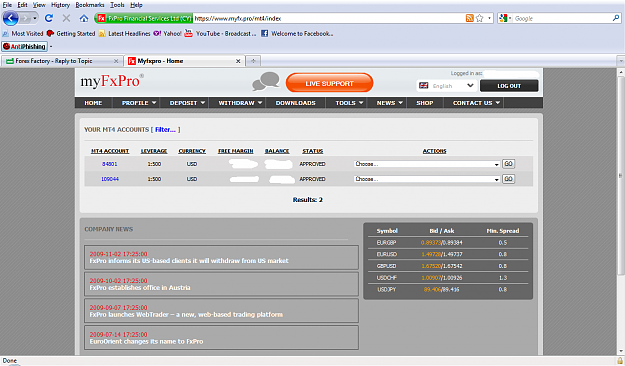Open actions dropdown for account 109044
625x366 pixels.
tap(426, 179)
